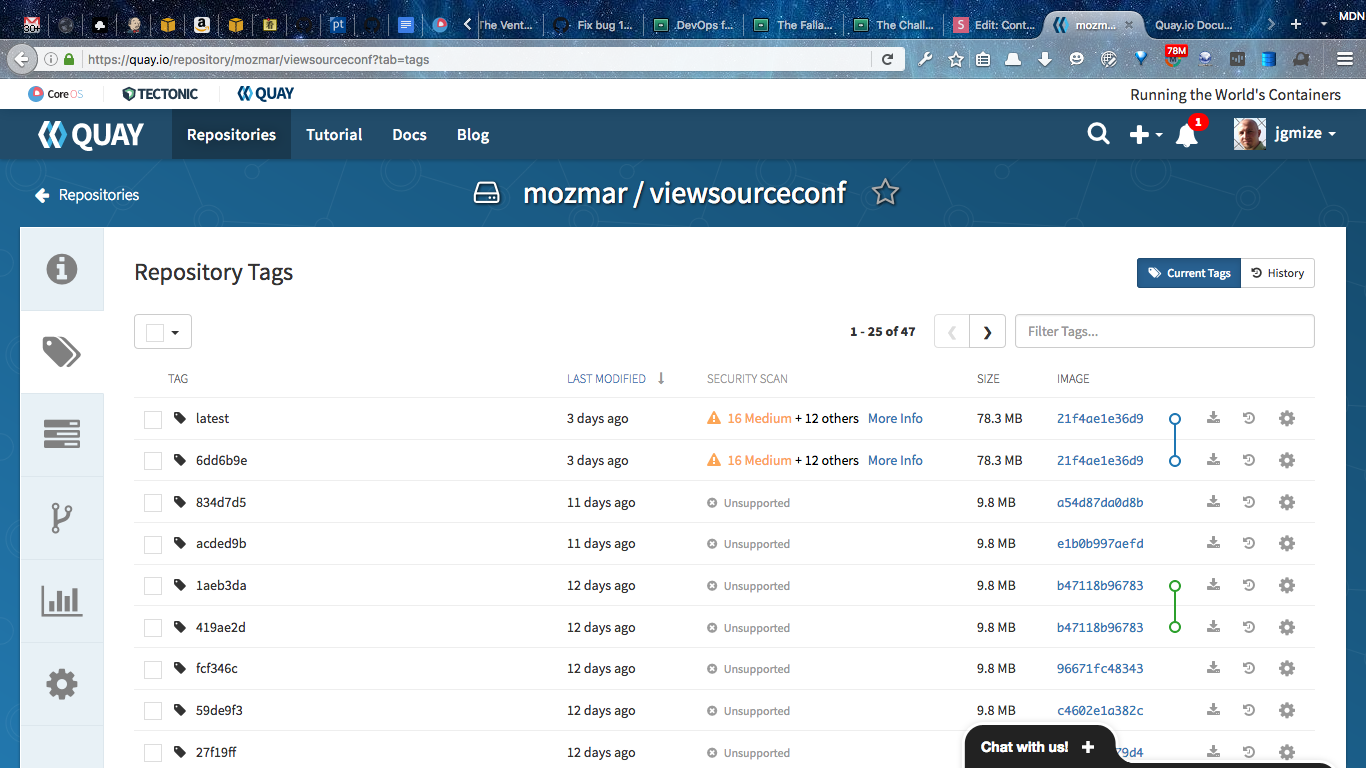Open the branch sidebar tab icon
Screen dimensions: 1366x768
coord(62,518)
